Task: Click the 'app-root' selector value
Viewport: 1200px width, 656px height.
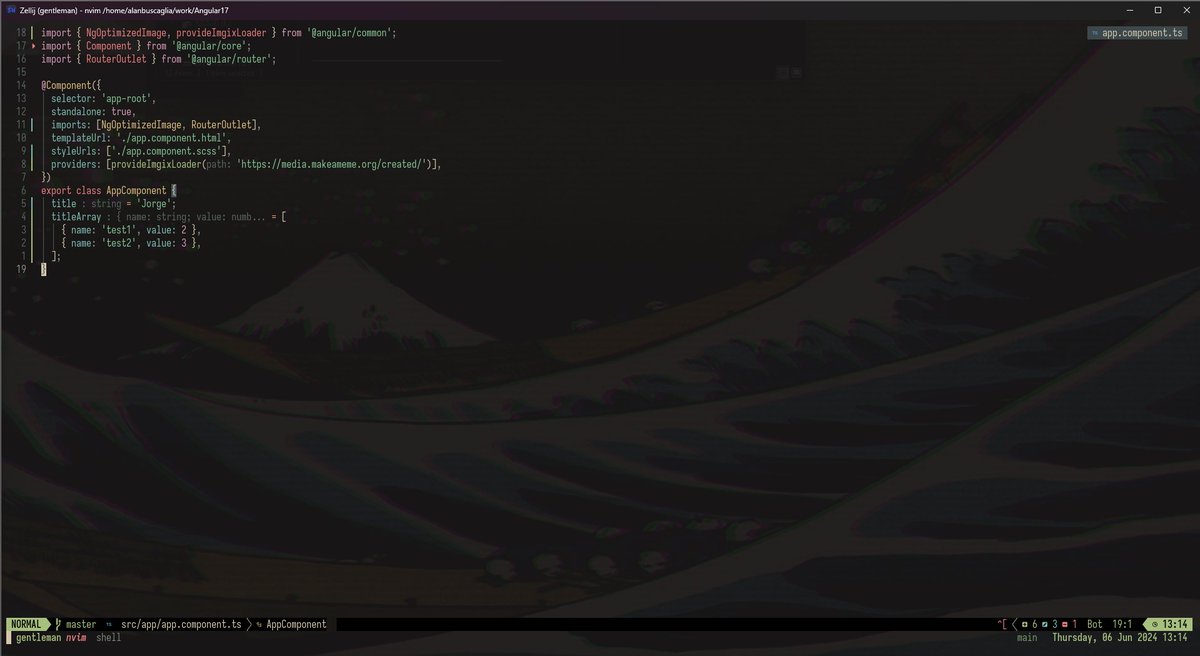Action: tap(128, 98)
